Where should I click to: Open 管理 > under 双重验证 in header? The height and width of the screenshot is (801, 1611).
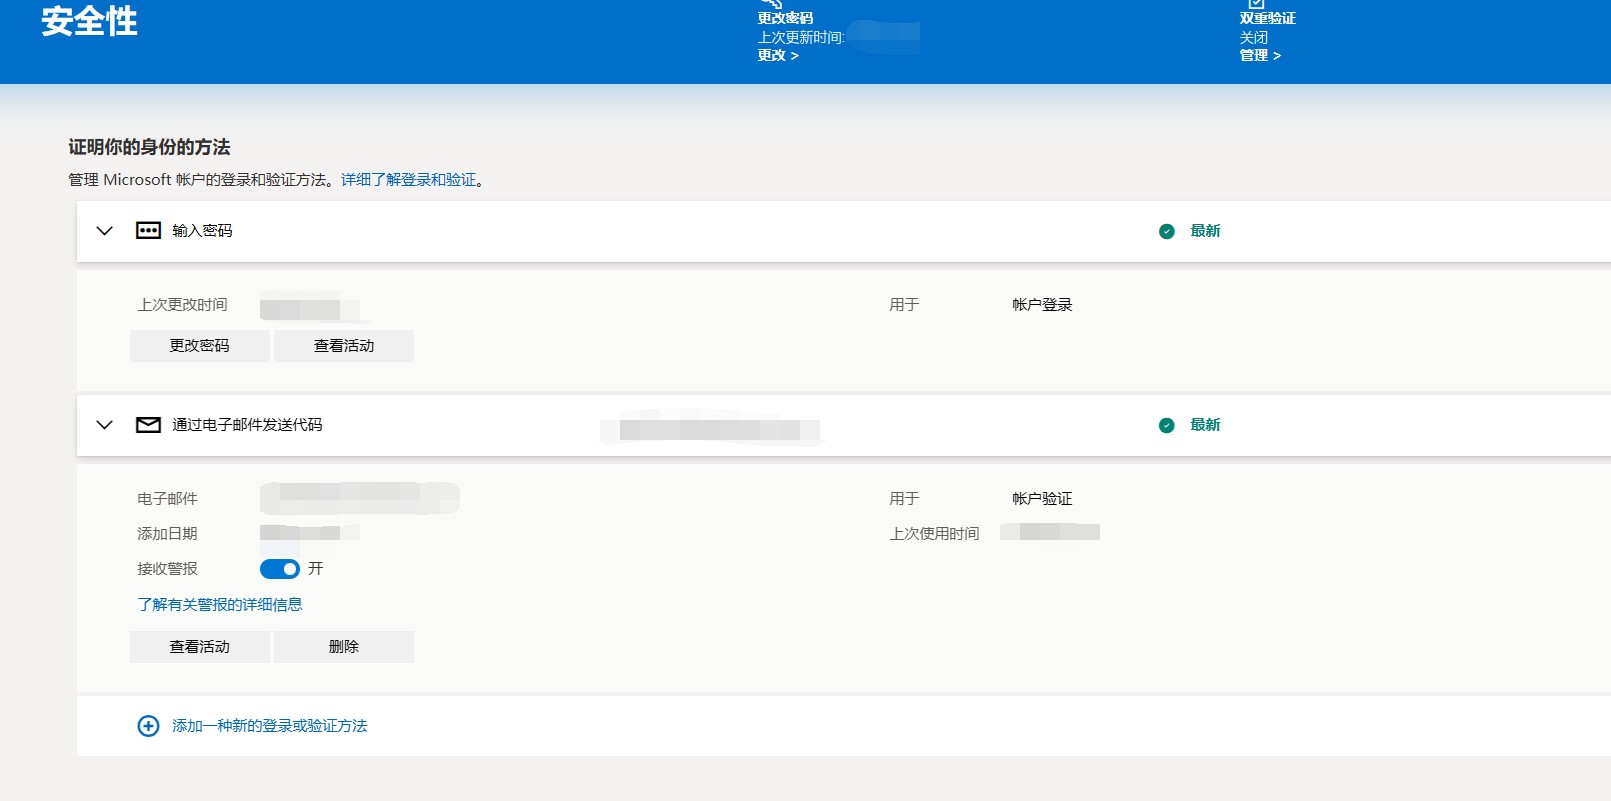click(x=1260, y=56)
